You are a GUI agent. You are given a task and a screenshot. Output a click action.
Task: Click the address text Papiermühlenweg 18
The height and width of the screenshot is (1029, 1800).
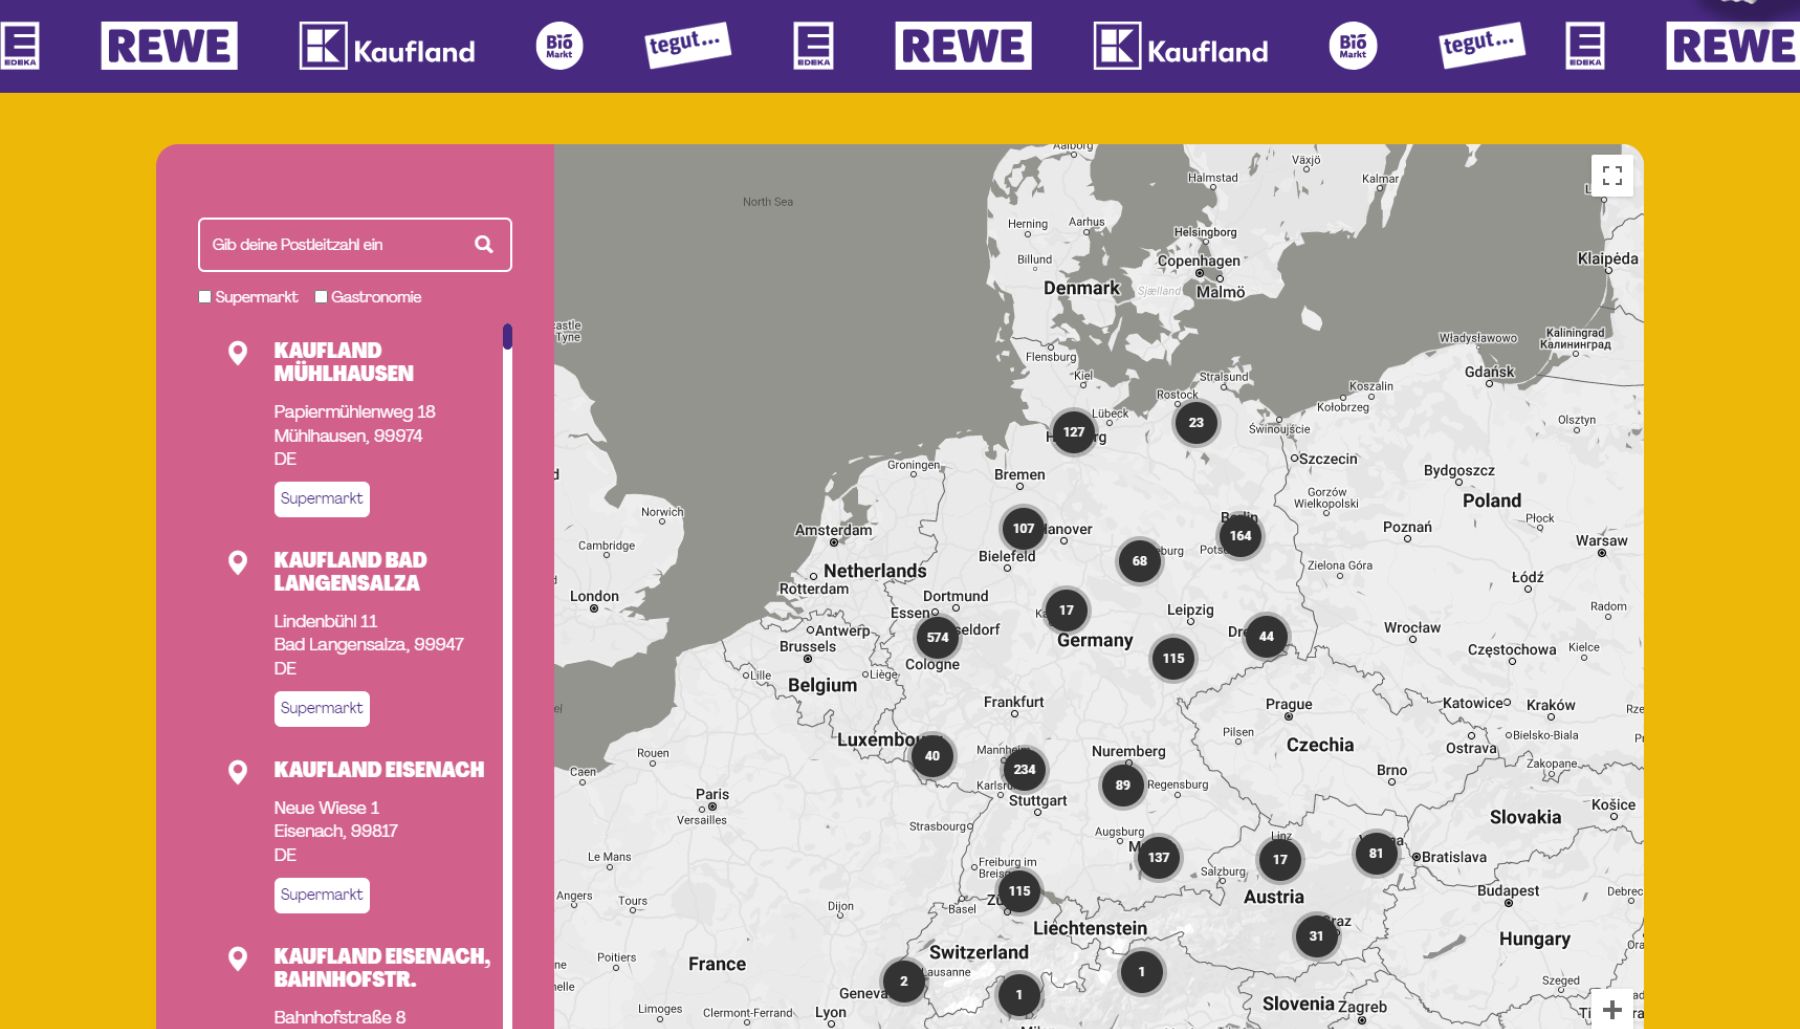(354, 412)
